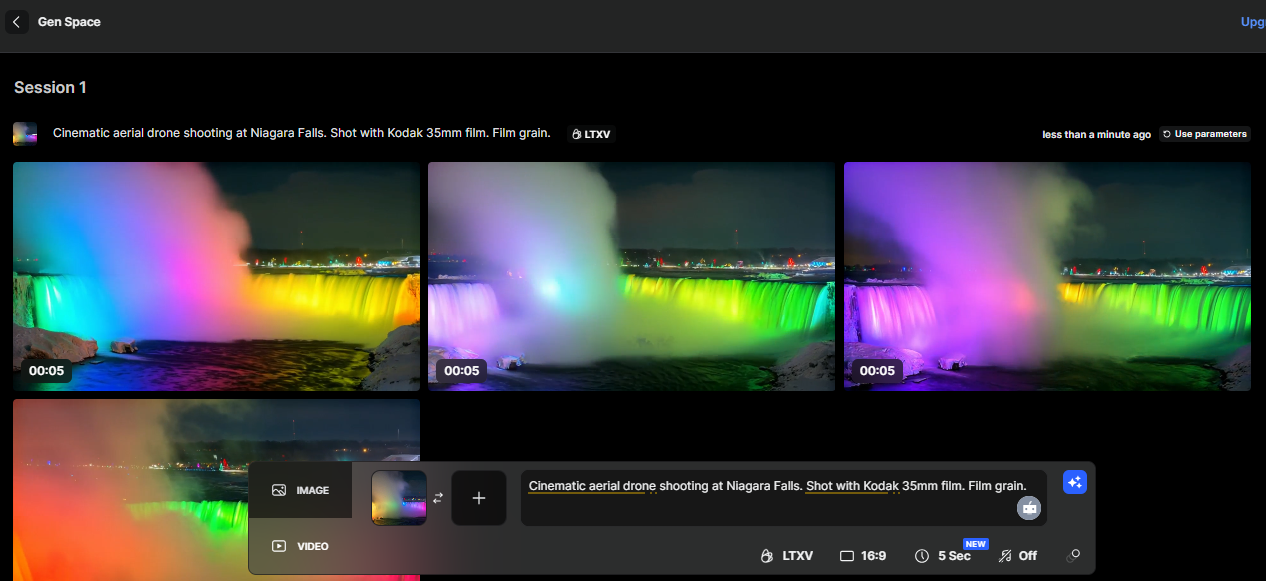
Task: Click the 00:05 duration badge on second video
Action: (462, 370)
